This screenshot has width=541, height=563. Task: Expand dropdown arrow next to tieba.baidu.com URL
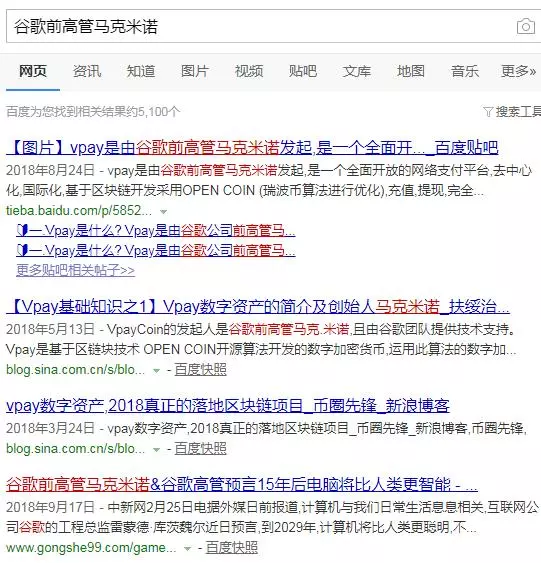[x=163, y=211]
